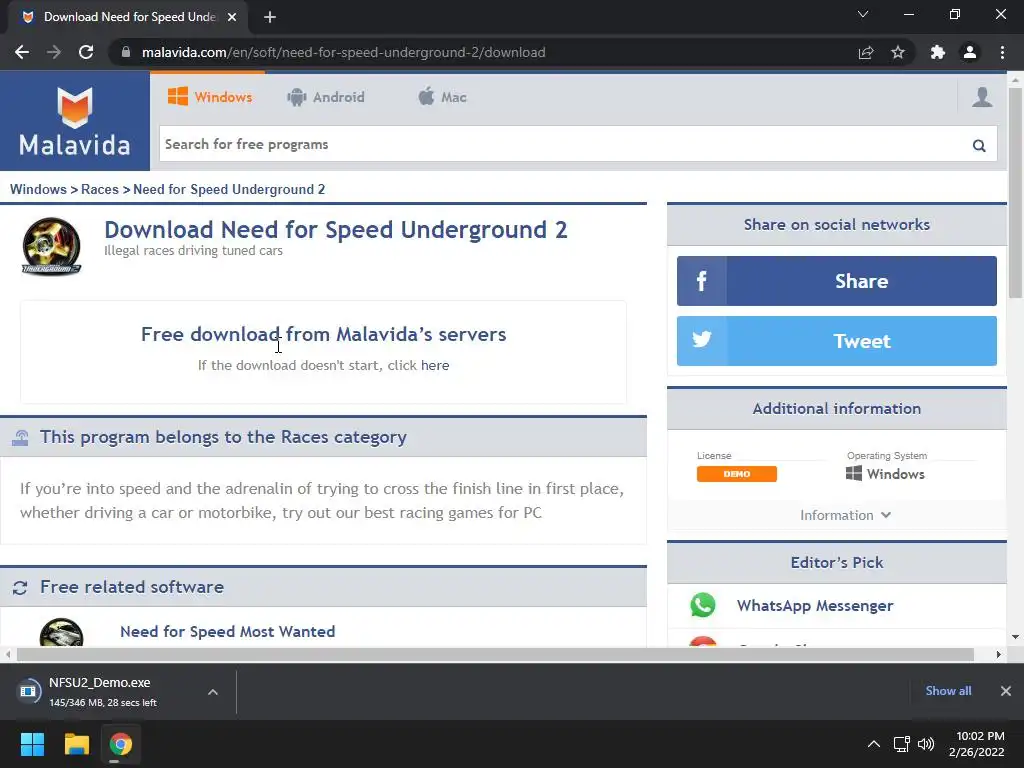Click the browser forward arrow
Image resolution: width=1024 pixels, height=768 pixels.
54,52
